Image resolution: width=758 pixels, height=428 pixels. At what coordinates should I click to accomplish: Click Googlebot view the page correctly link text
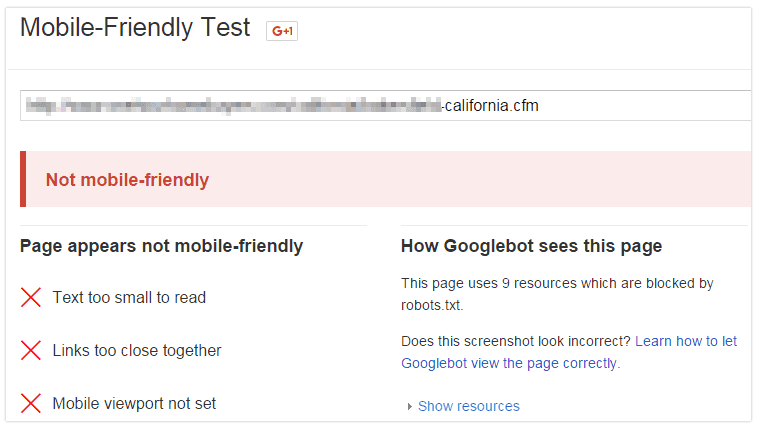(x=510, y=364)
